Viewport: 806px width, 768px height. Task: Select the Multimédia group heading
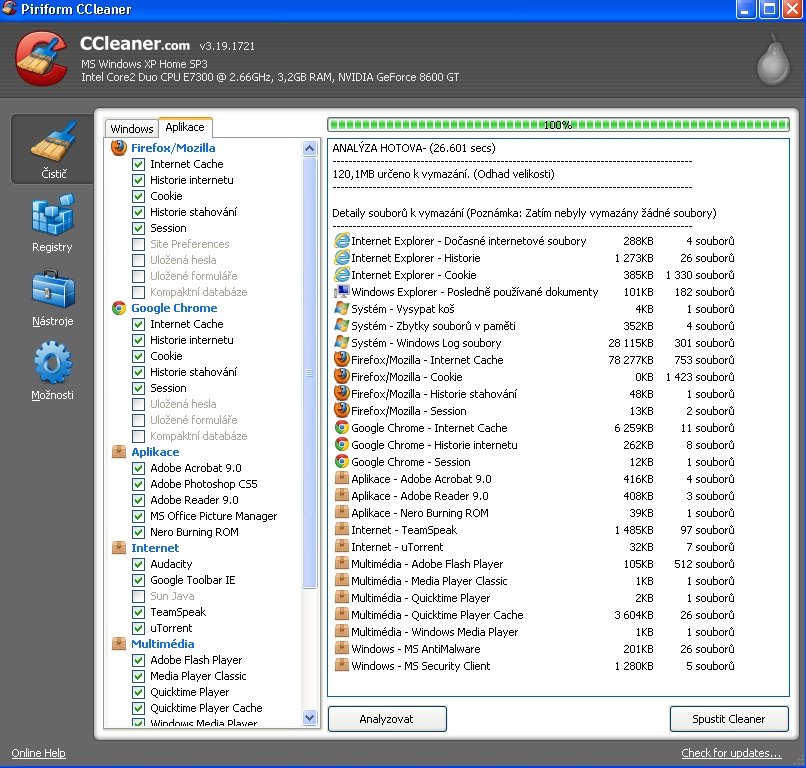(162, 644)
